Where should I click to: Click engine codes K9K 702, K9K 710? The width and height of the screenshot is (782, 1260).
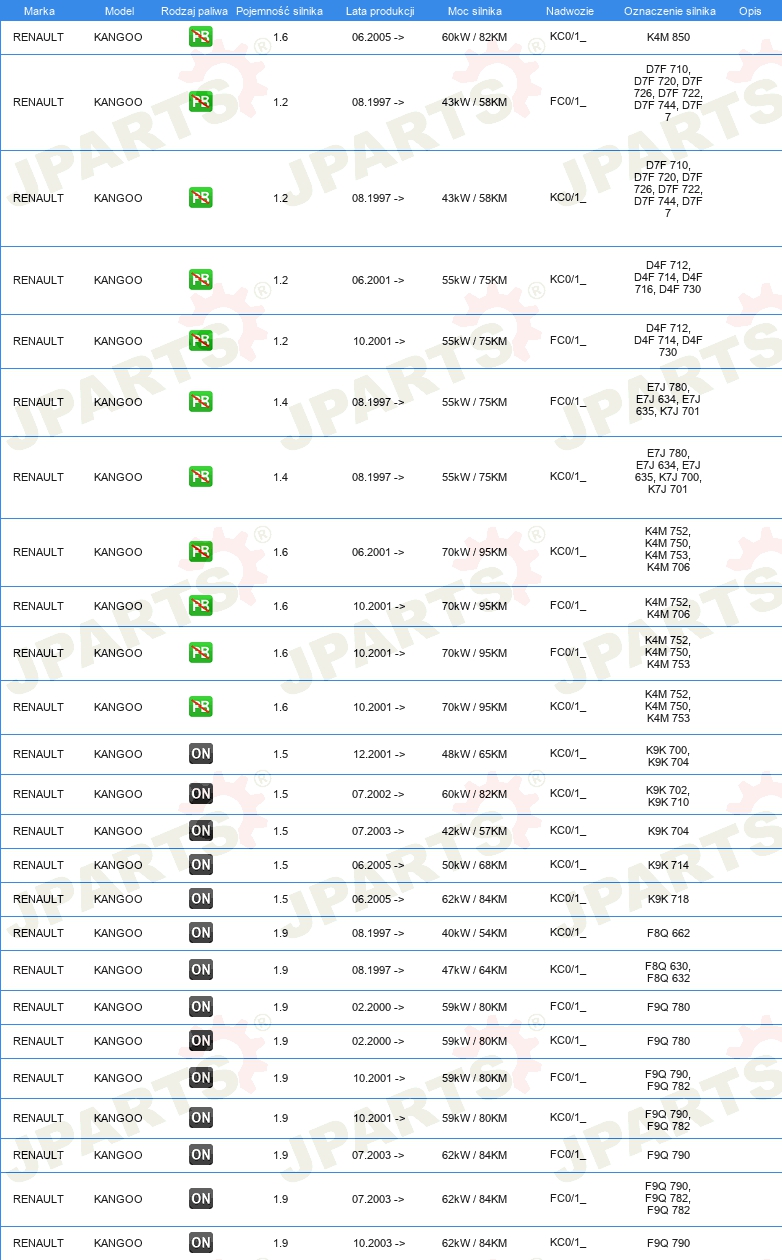coord(668,796)
